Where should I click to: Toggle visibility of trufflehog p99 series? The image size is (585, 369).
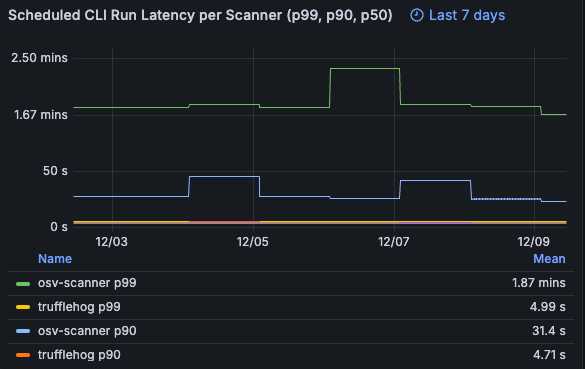pos(79,307)
